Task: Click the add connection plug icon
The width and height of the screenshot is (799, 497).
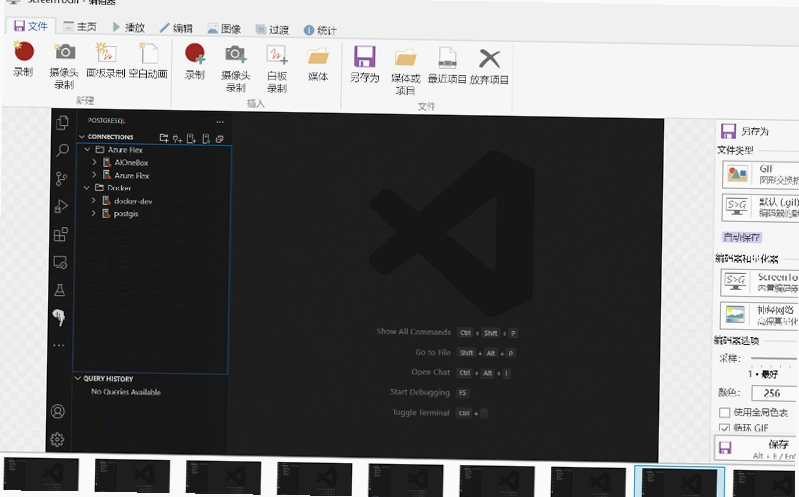Action: [x=177, y=138]
